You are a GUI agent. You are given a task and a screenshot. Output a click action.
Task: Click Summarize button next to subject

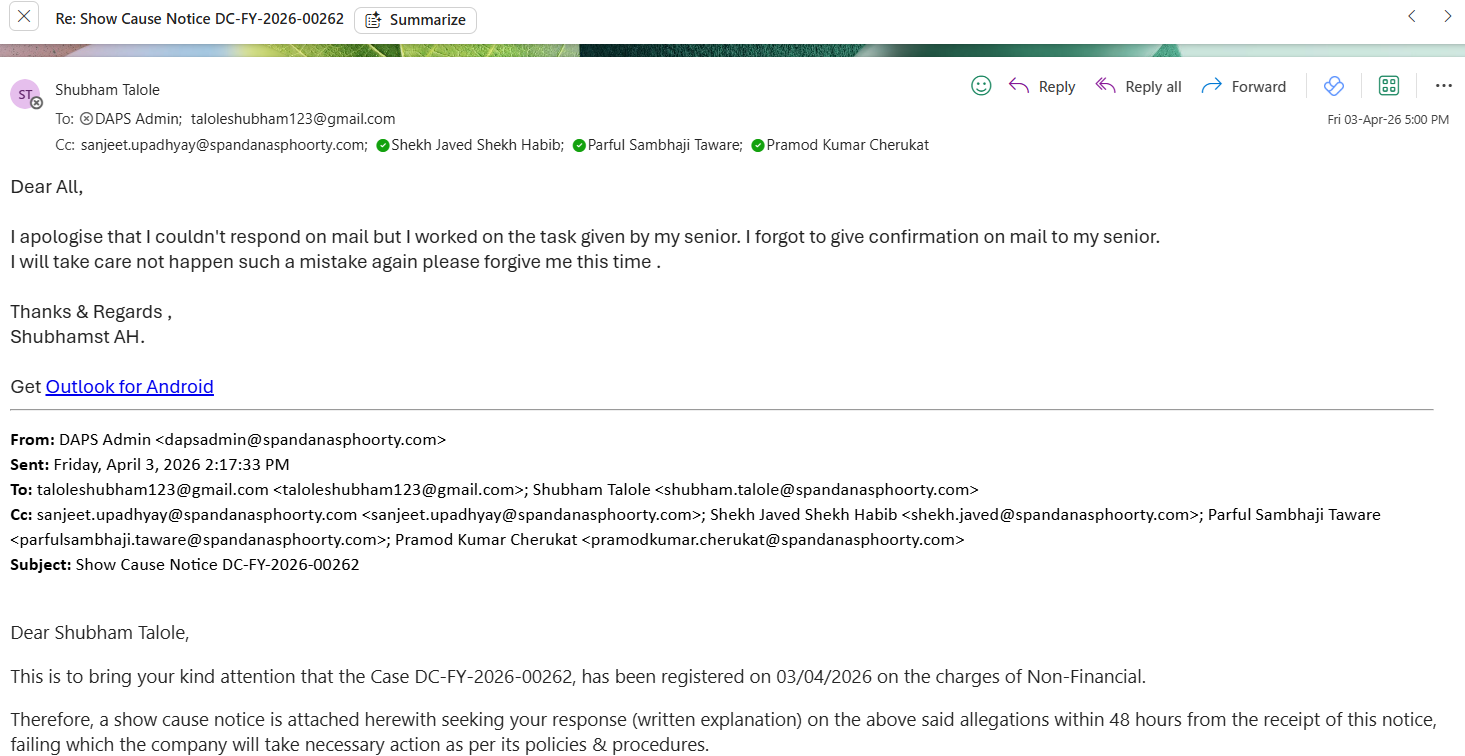[x=415, y=20]
